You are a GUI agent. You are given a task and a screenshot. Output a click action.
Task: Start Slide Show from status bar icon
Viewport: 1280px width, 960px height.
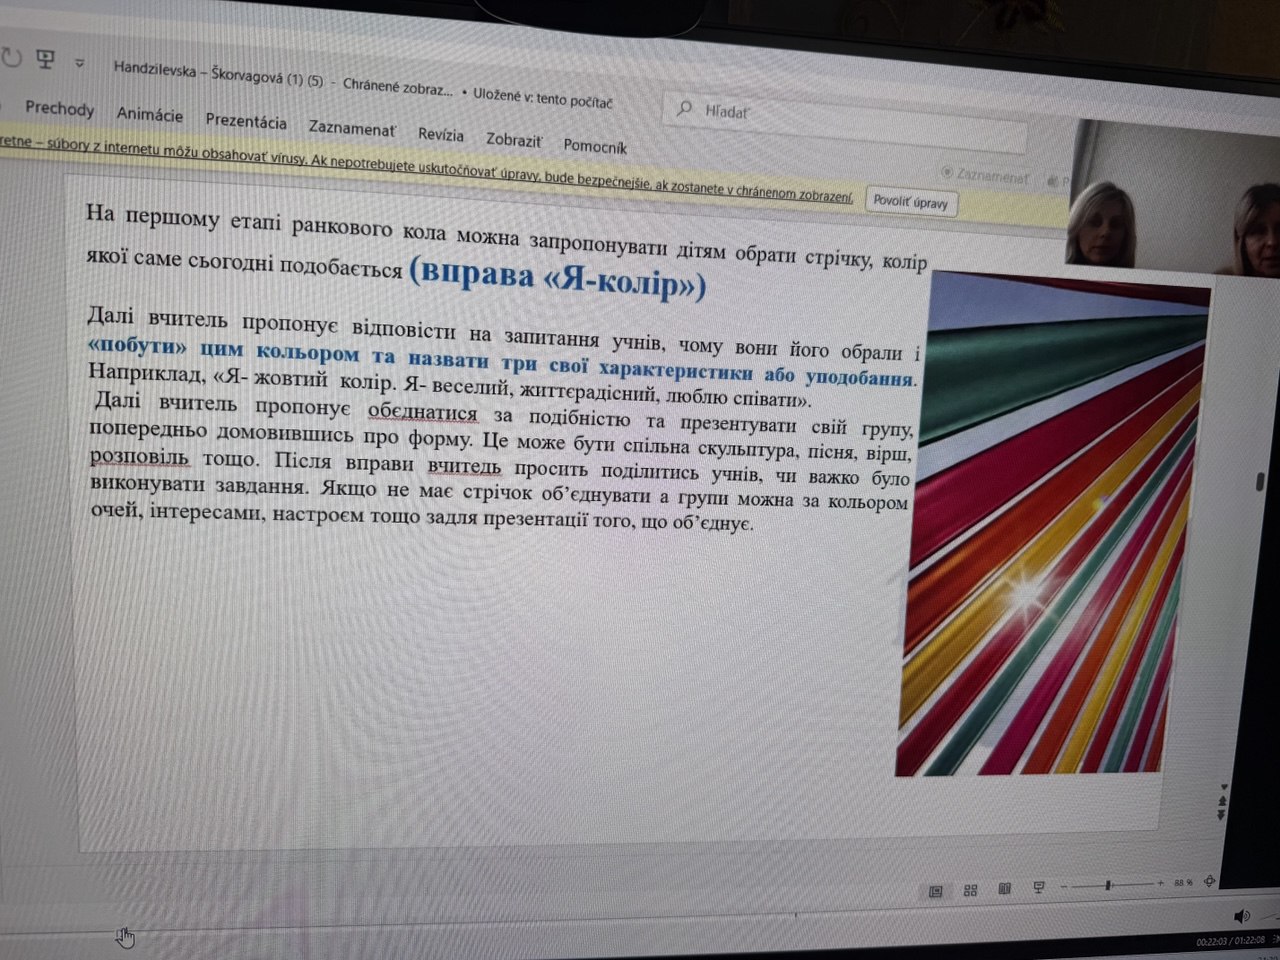point(1039,888)
